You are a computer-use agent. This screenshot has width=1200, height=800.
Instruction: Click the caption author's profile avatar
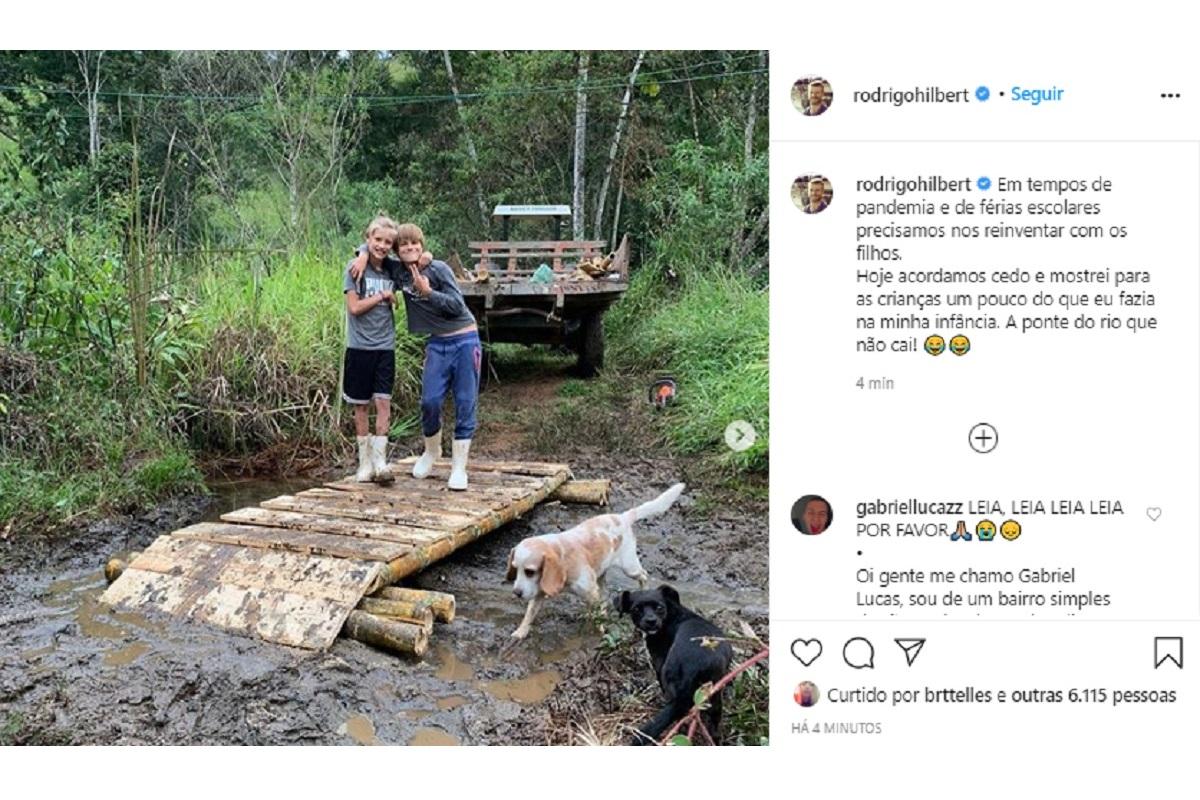(x=811, y=193)
